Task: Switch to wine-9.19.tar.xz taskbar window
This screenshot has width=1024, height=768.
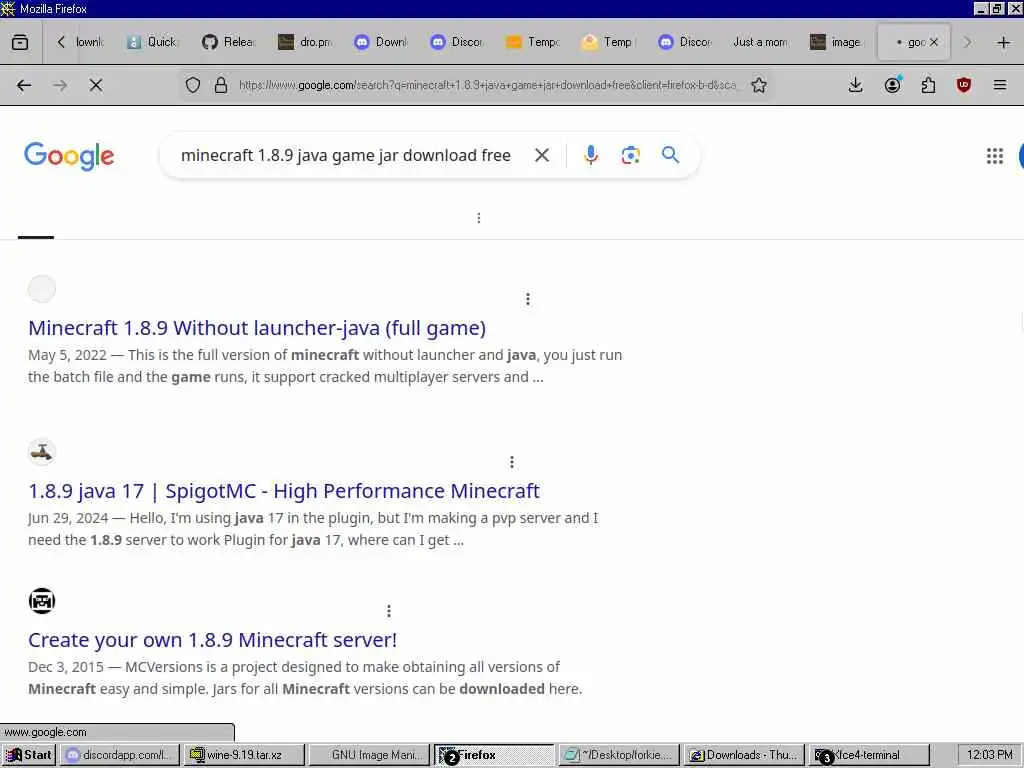Action: point(243,755)
